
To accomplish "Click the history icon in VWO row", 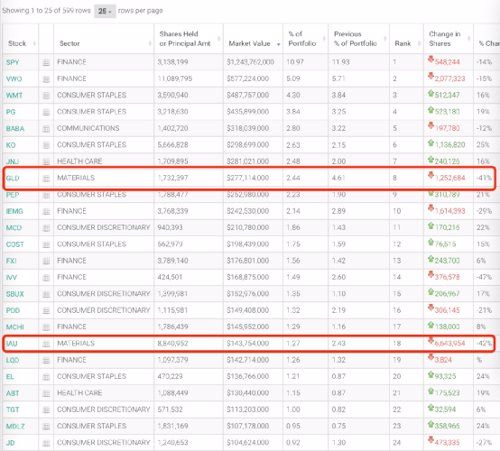I will point(46,79).
